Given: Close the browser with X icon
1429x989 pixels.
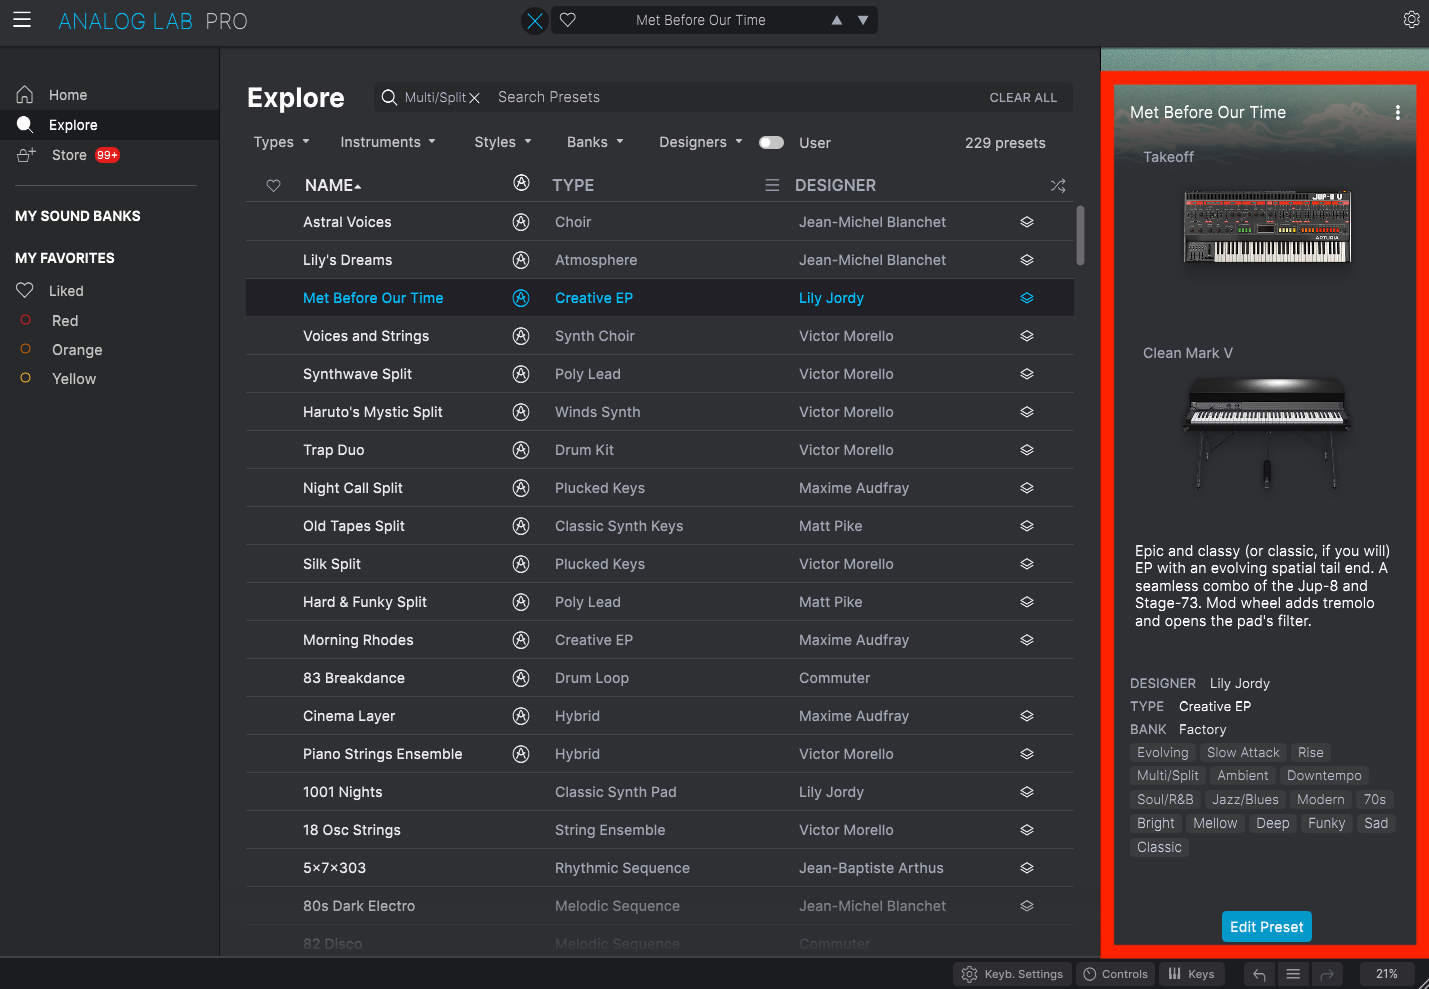Looking at the screenshot, I should (x=535, y=20).
